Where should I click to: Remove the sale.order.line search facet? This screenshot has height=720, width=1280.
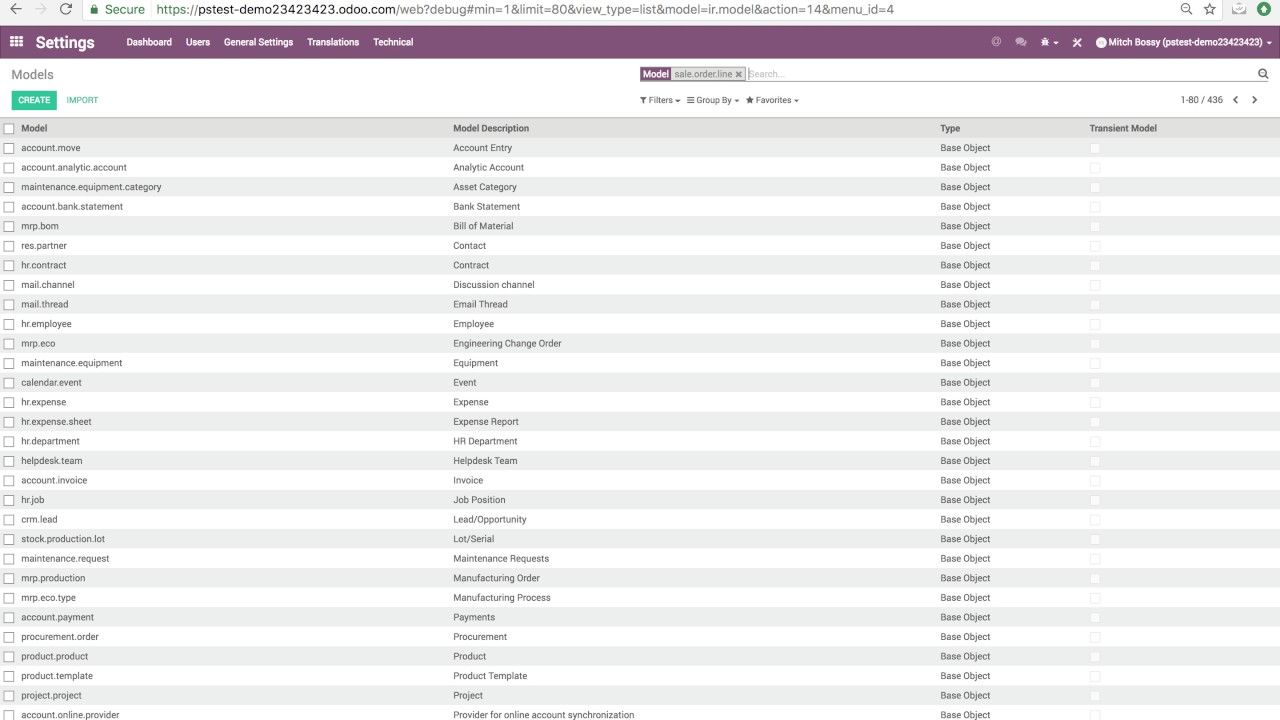click(739, 75)
